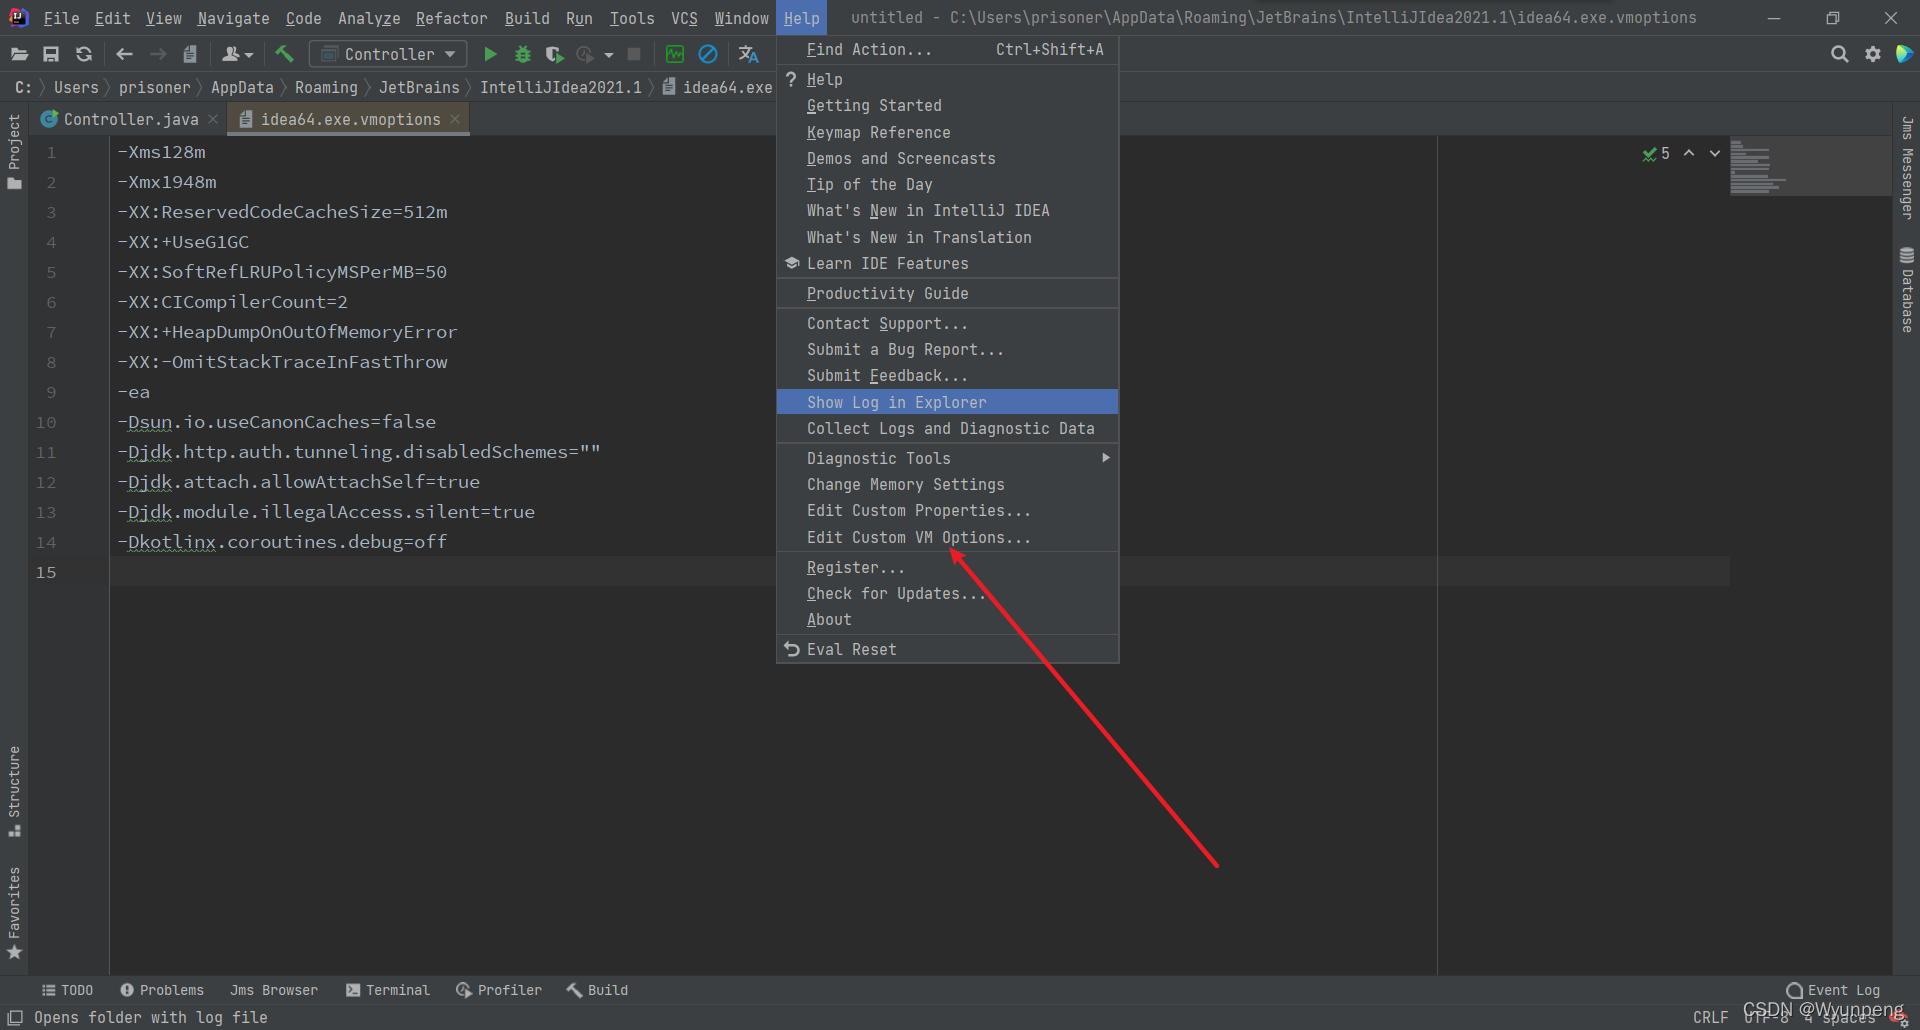1920x1030 pixels.
Task: Jump to previous highlighted problem up arrow
Action: [1689, 153]
